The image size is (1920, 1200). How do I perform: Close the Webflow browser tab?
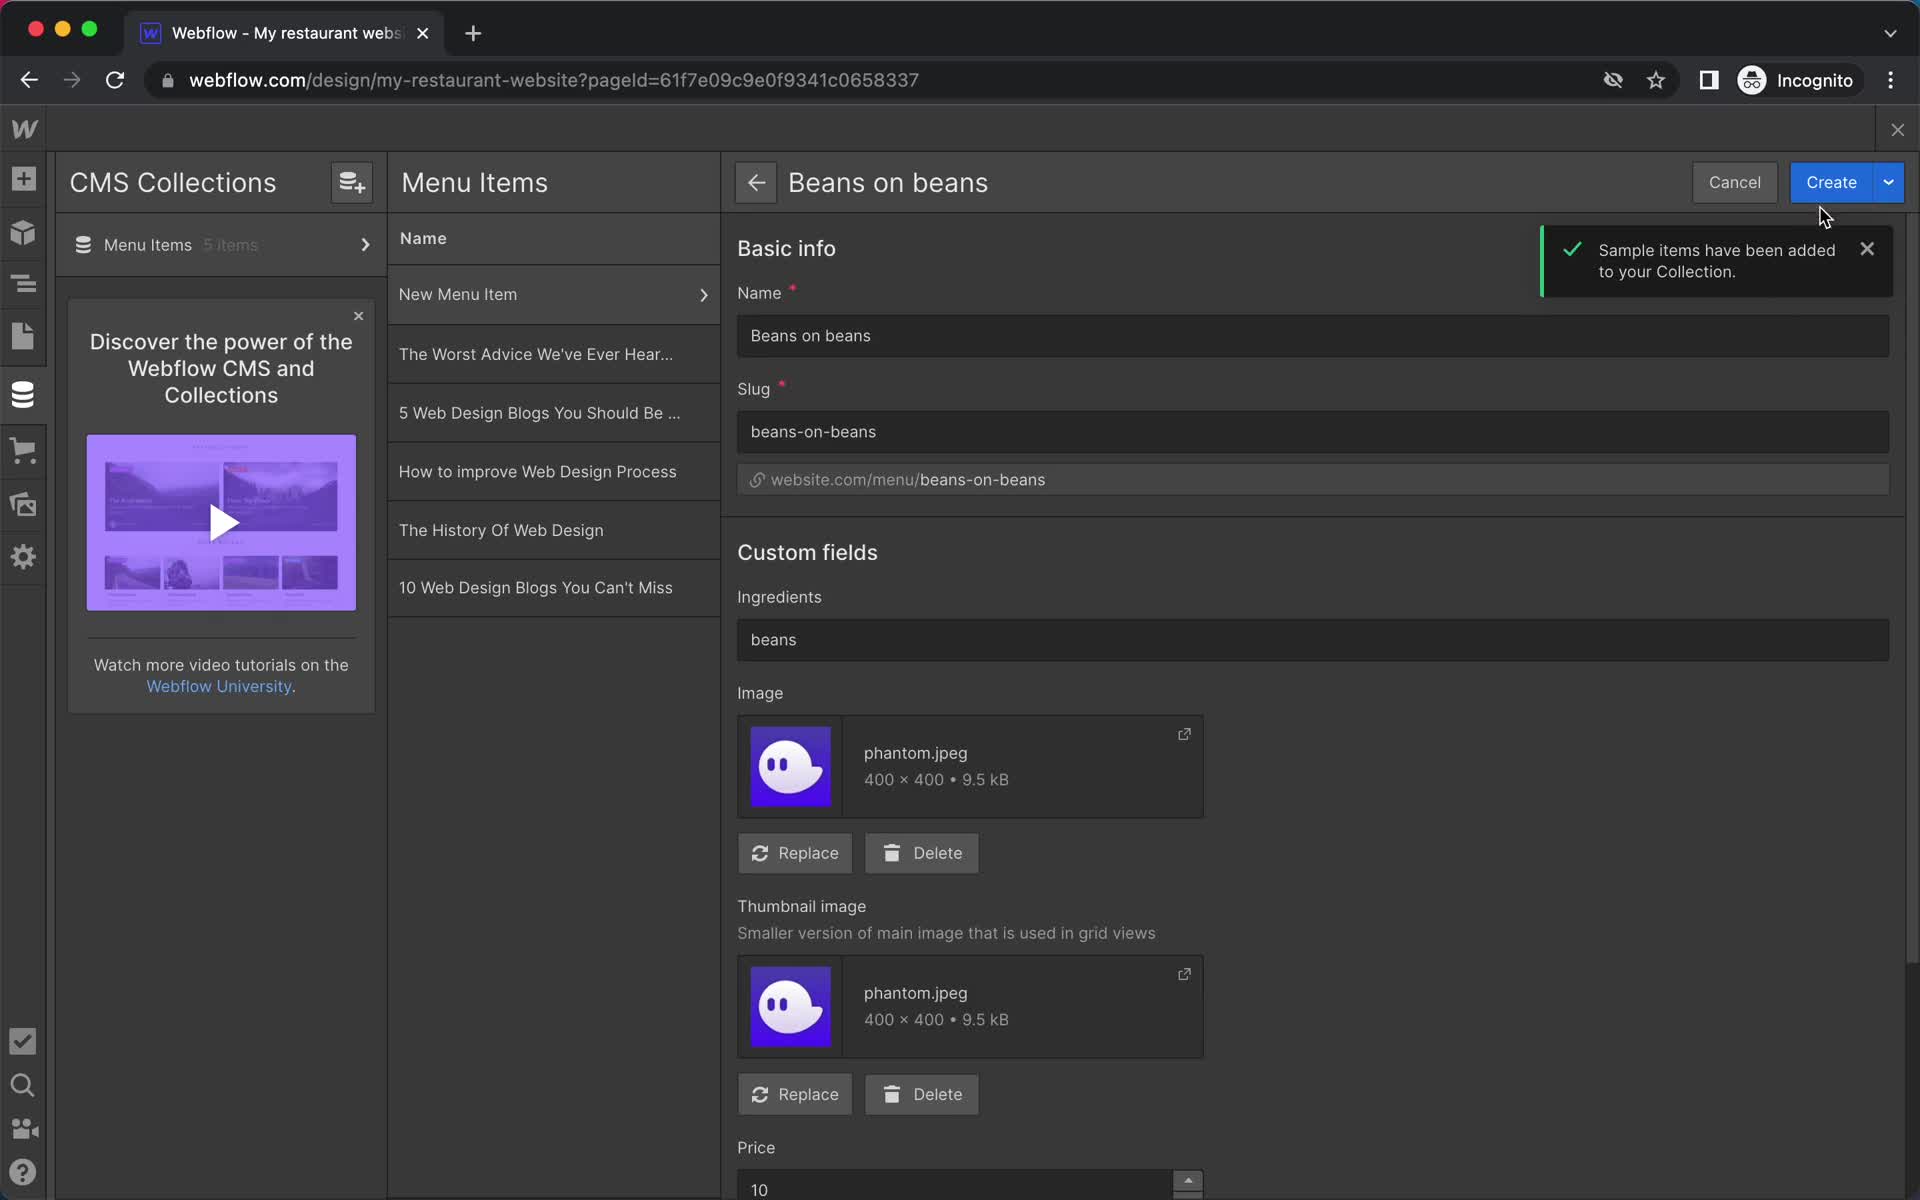click(423, 33)
